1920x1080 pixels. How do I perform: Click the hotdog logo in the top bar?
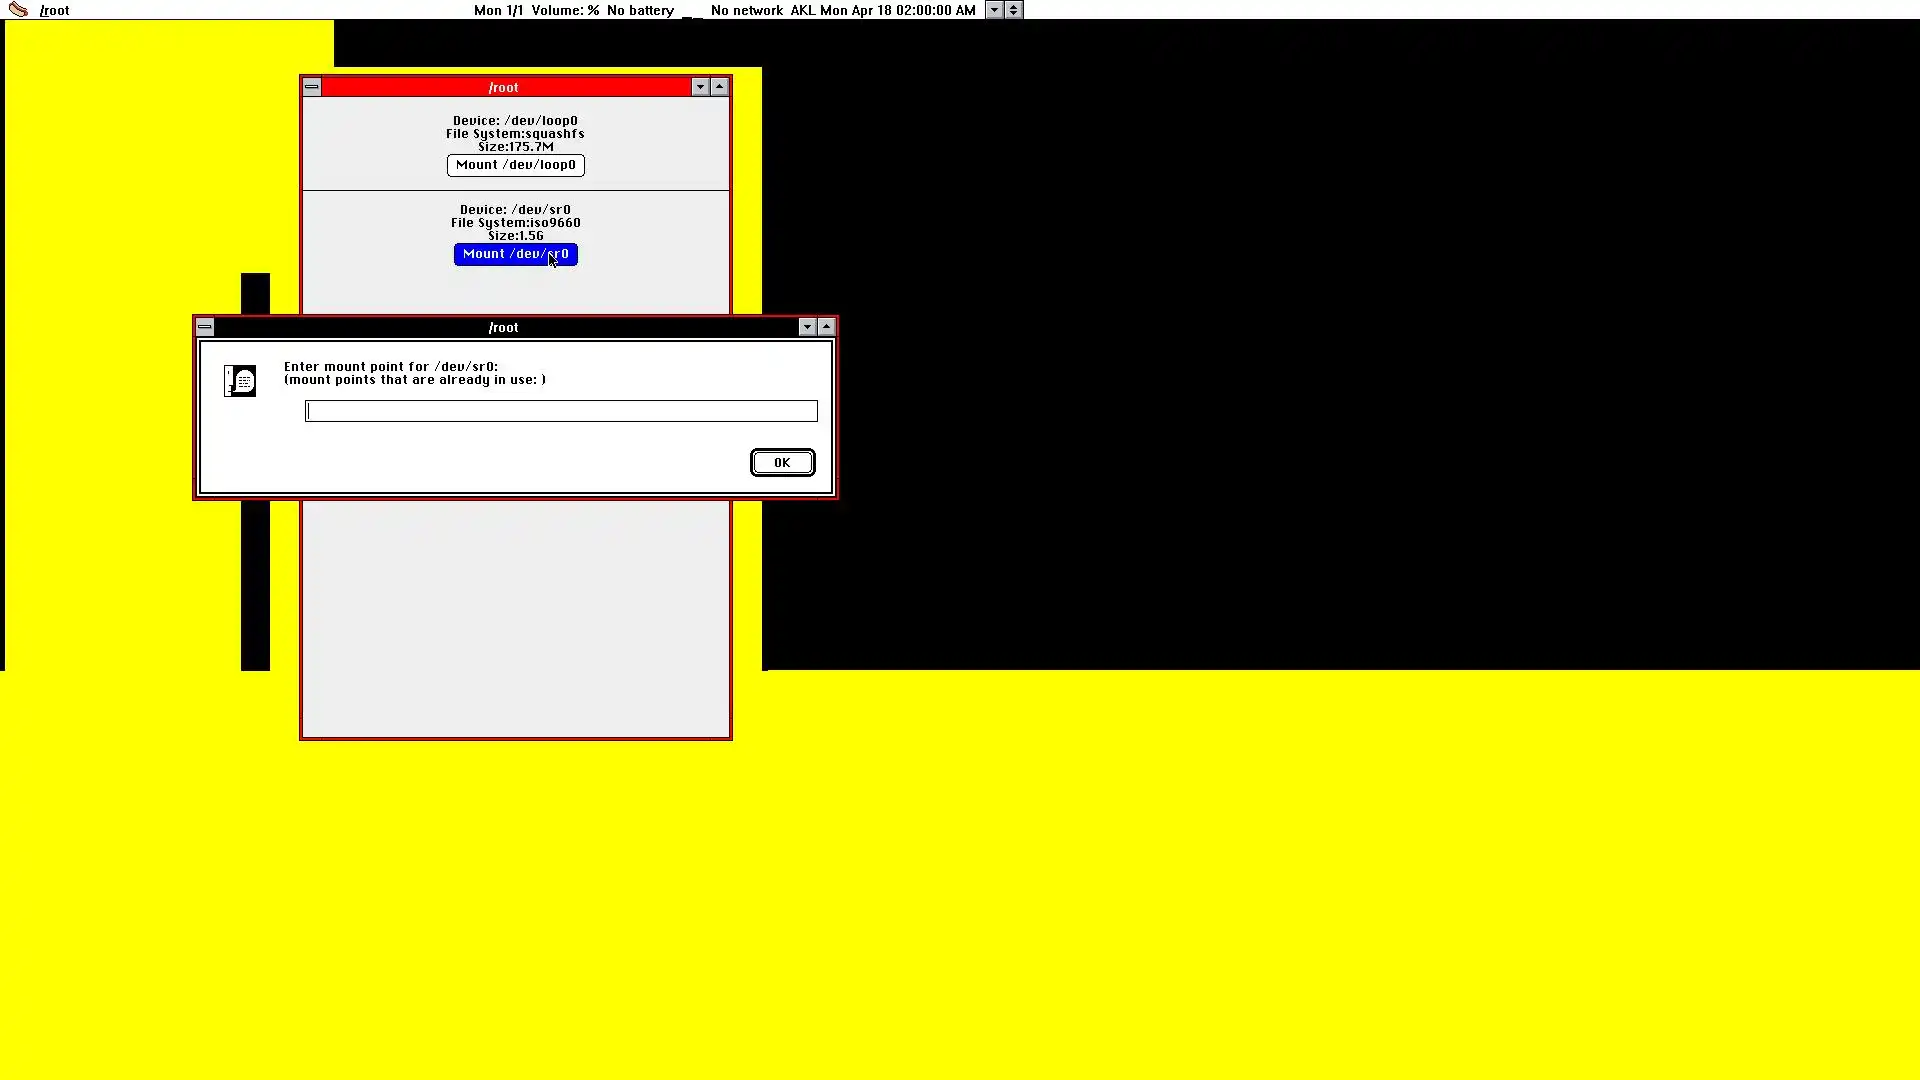(x=18, y=10)
